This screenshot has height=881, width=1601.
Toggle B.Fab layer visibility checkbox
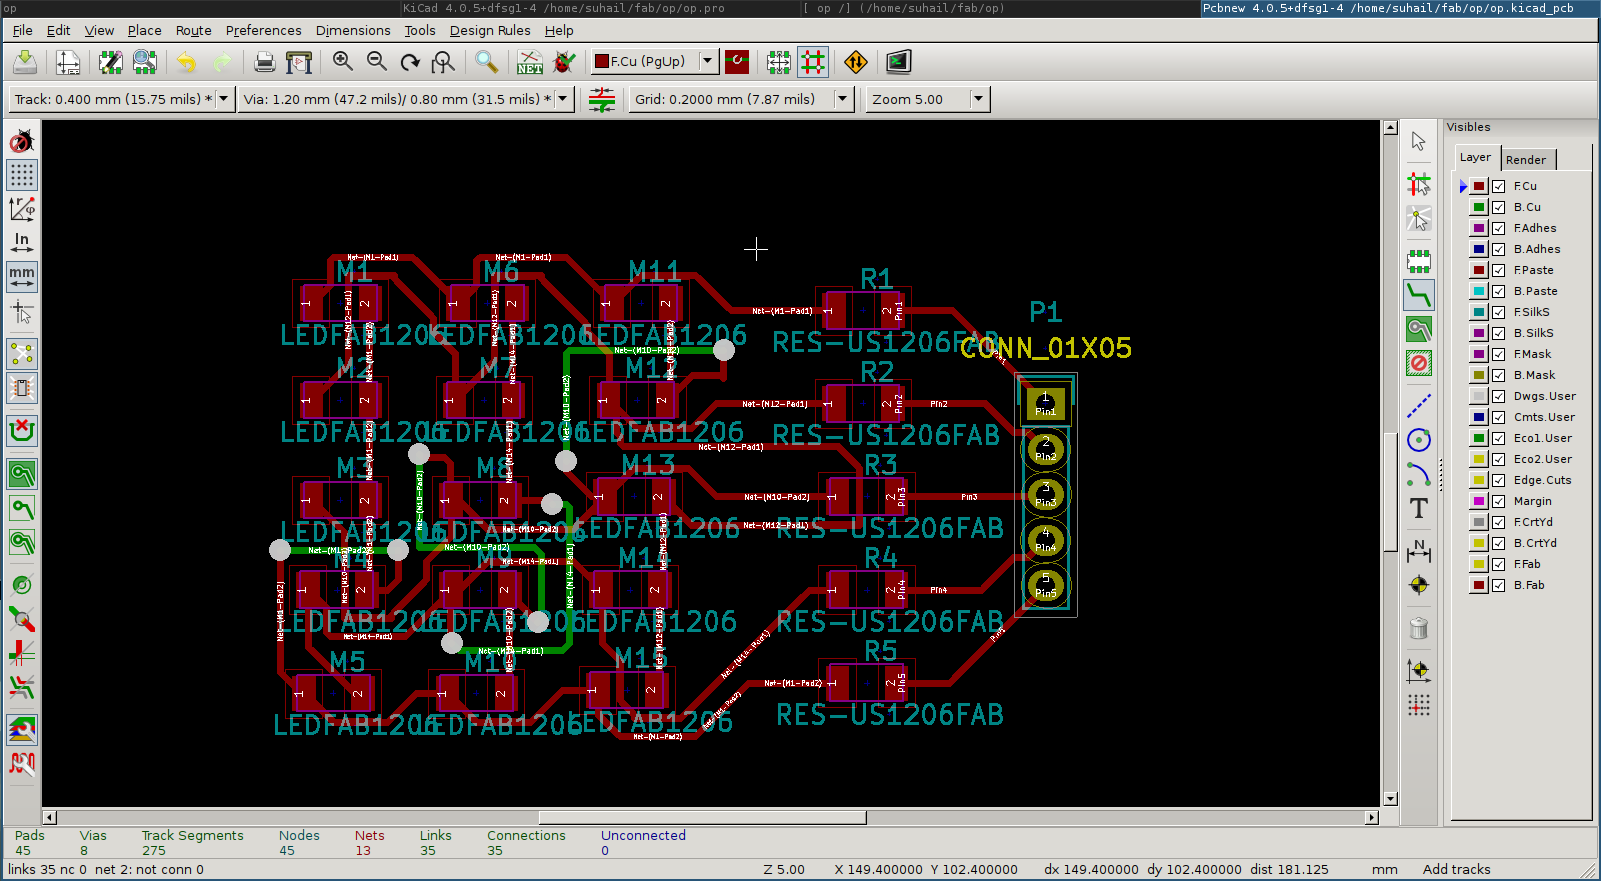(x=1498, y=585)
